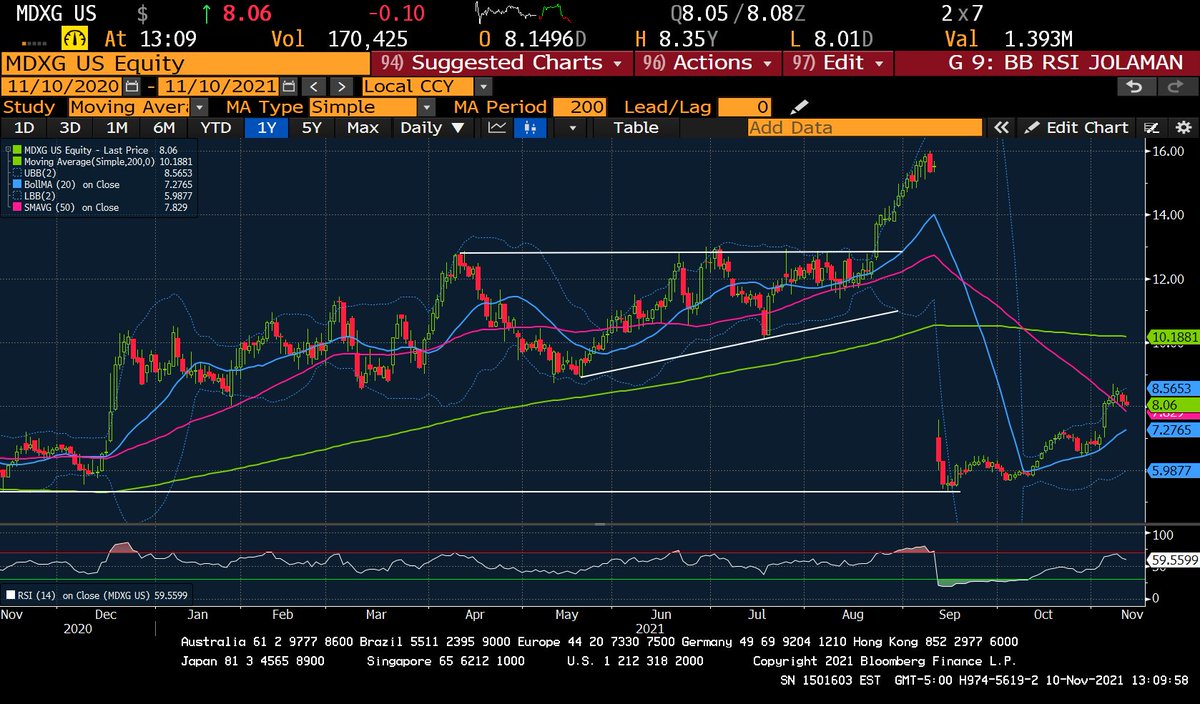Viewport: 1200px width, 704px height.
Task: Click the Edit Chart button
Action: pos(1076,127)
